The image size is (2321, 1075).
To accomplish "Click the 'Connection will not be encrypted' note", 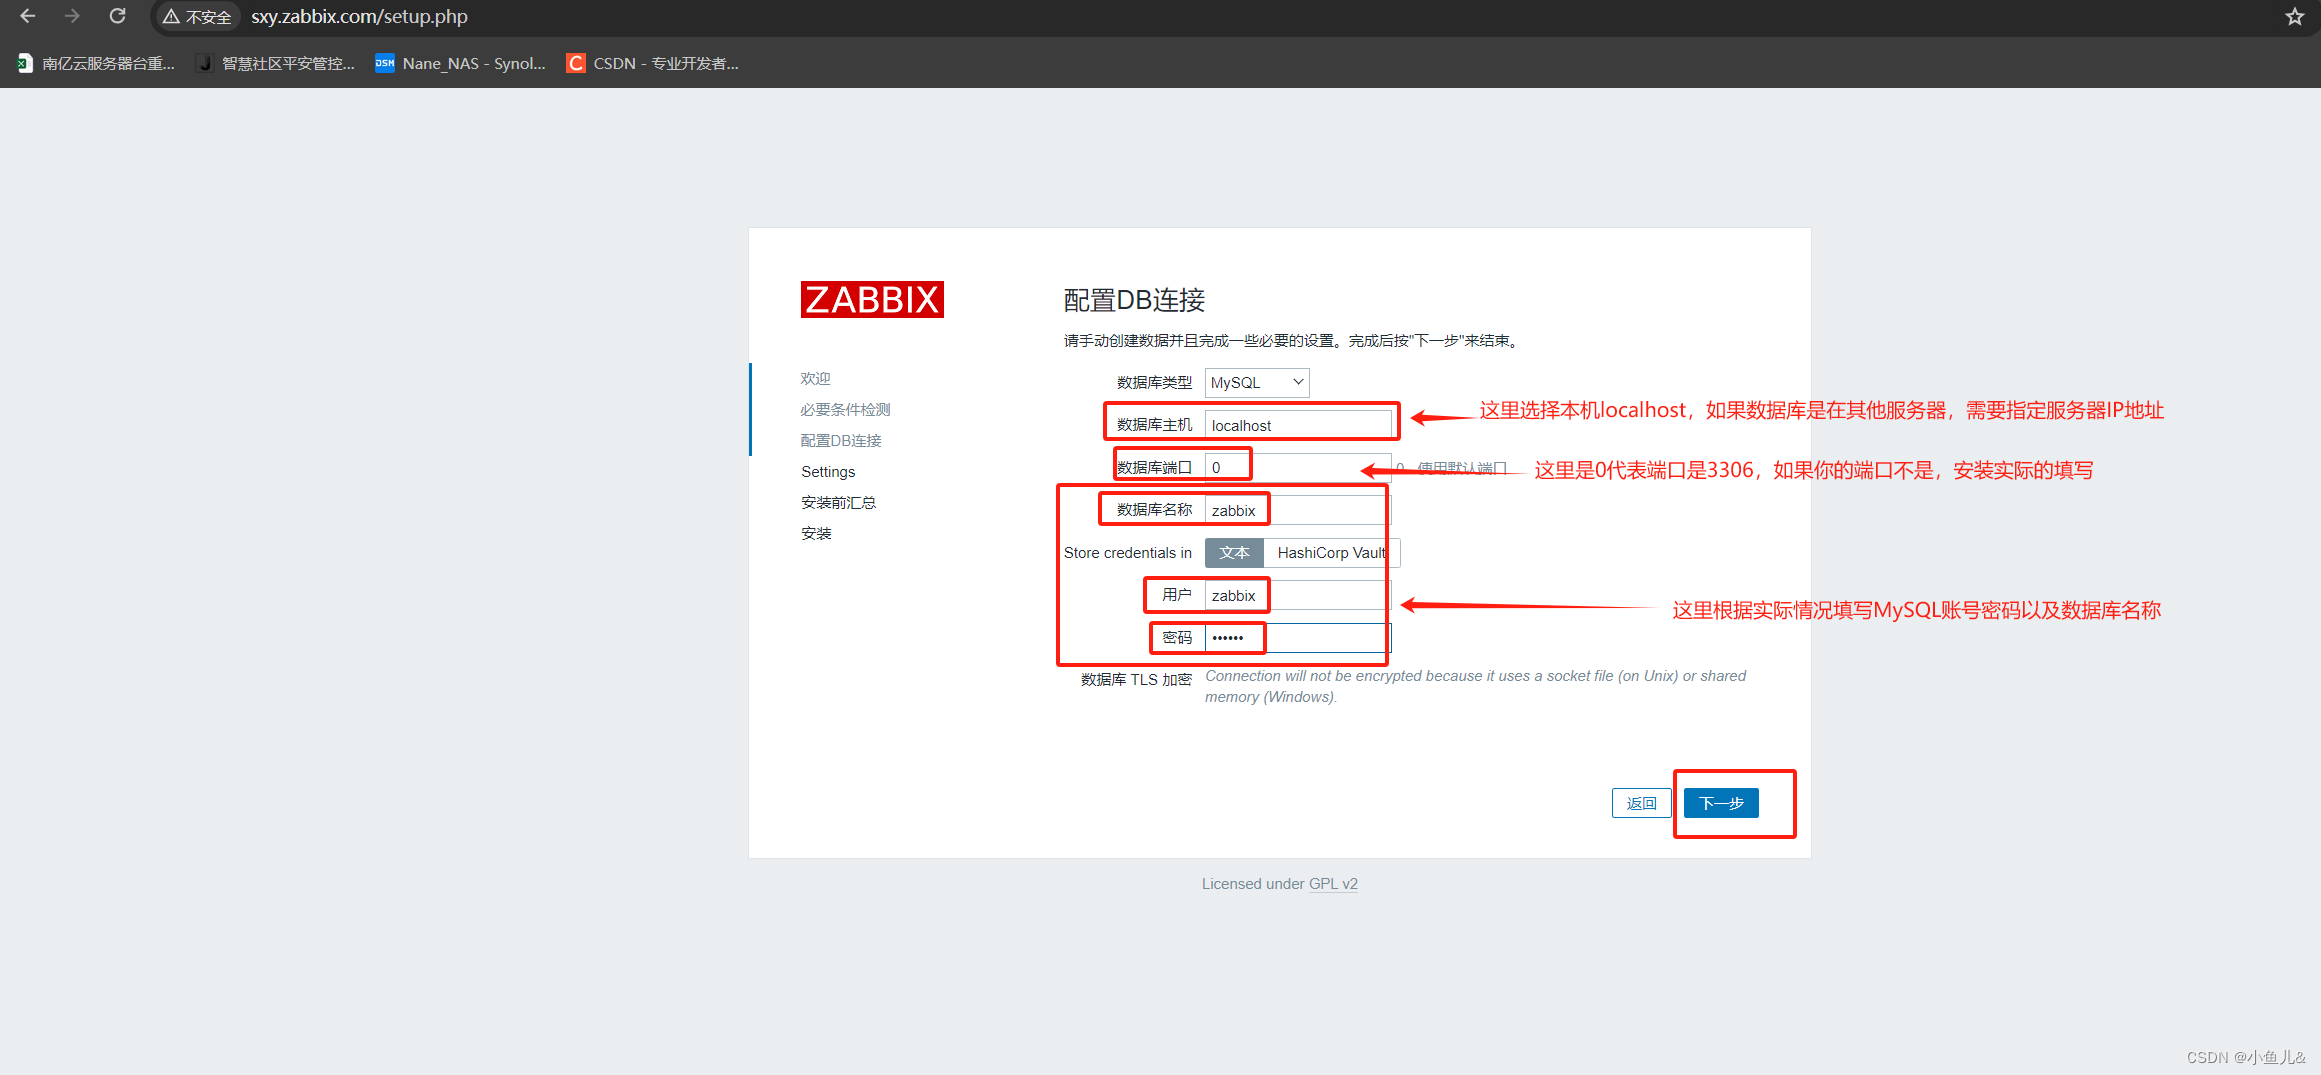I will pos(1475,687).
